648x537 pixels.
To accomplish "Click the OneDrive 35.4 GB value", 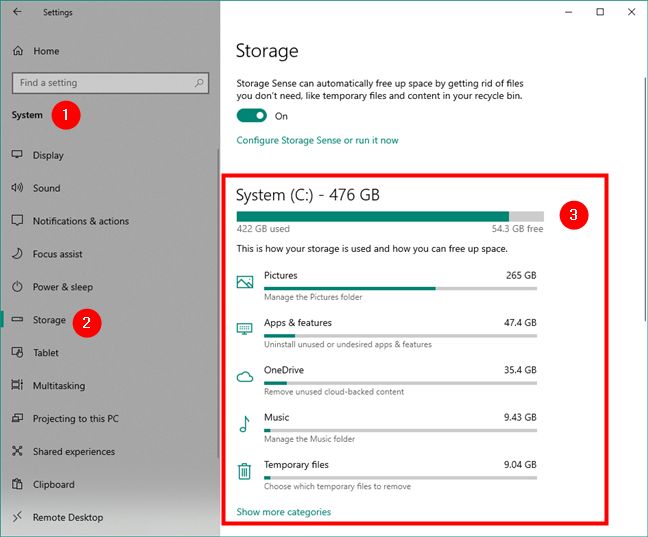I will coord(520,370).
